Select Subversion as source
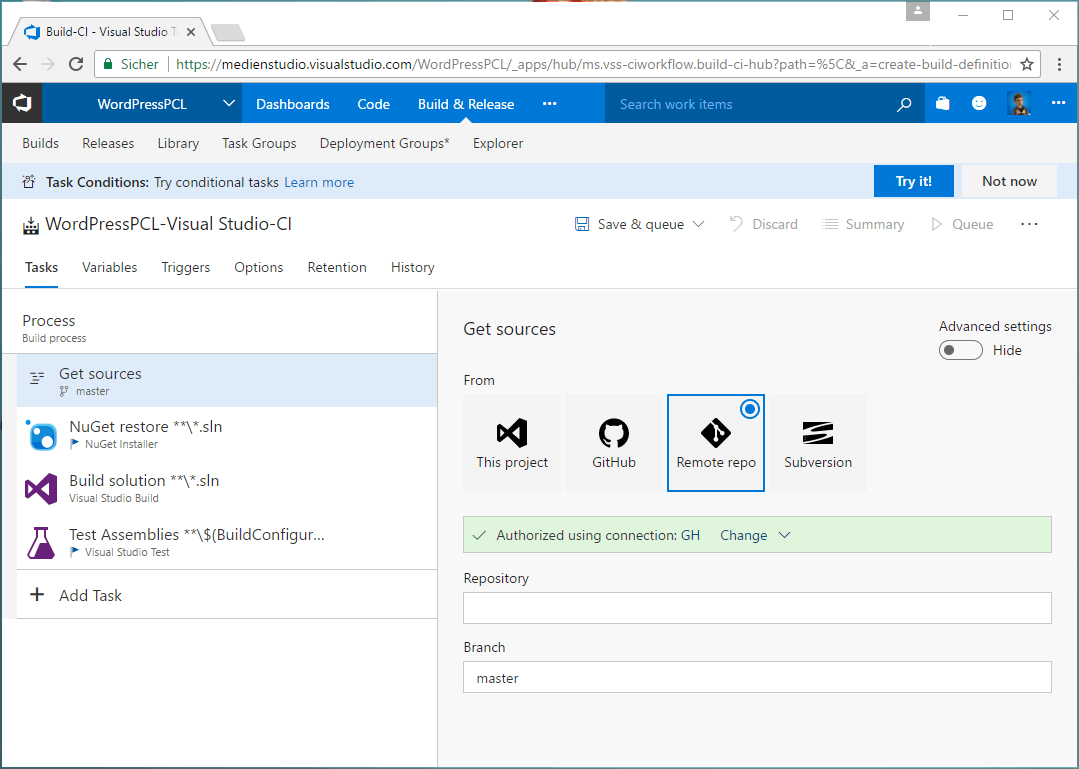 (818, 443)
